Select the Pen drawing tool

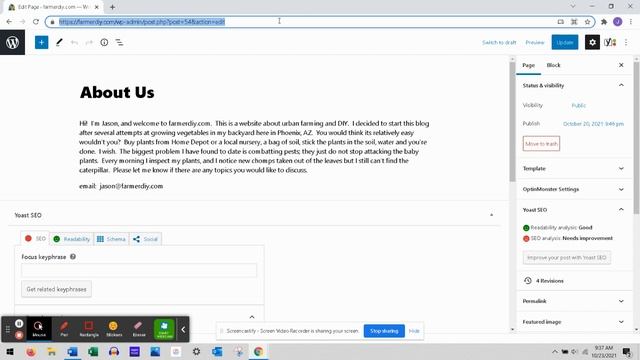64,329
